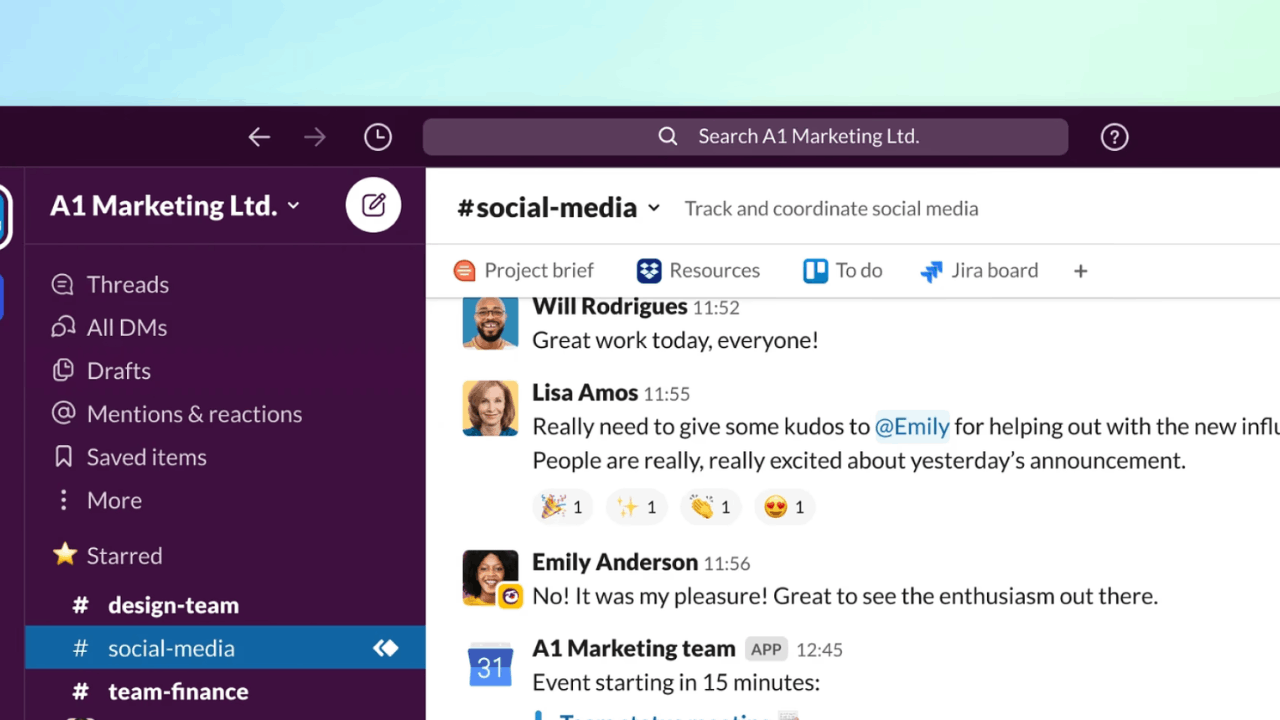Open the history clock icon
Image resolution: width=1280 pixels, height=720 pixels.
pyautogui.click(x=378, y=137)
